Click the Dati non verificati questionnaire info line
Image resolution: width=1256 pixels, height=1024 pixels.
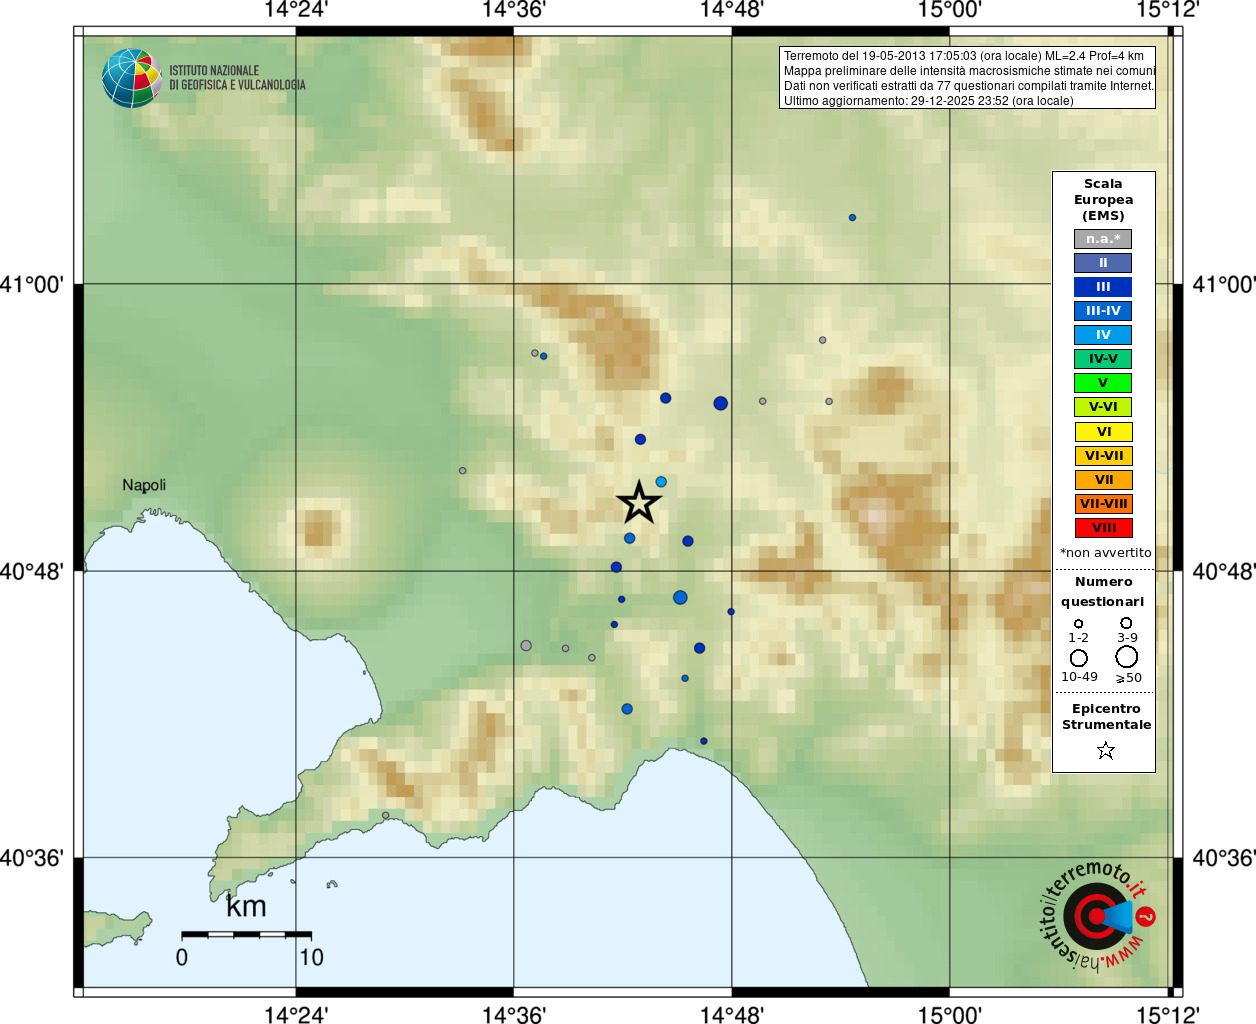tap(969, 86)
